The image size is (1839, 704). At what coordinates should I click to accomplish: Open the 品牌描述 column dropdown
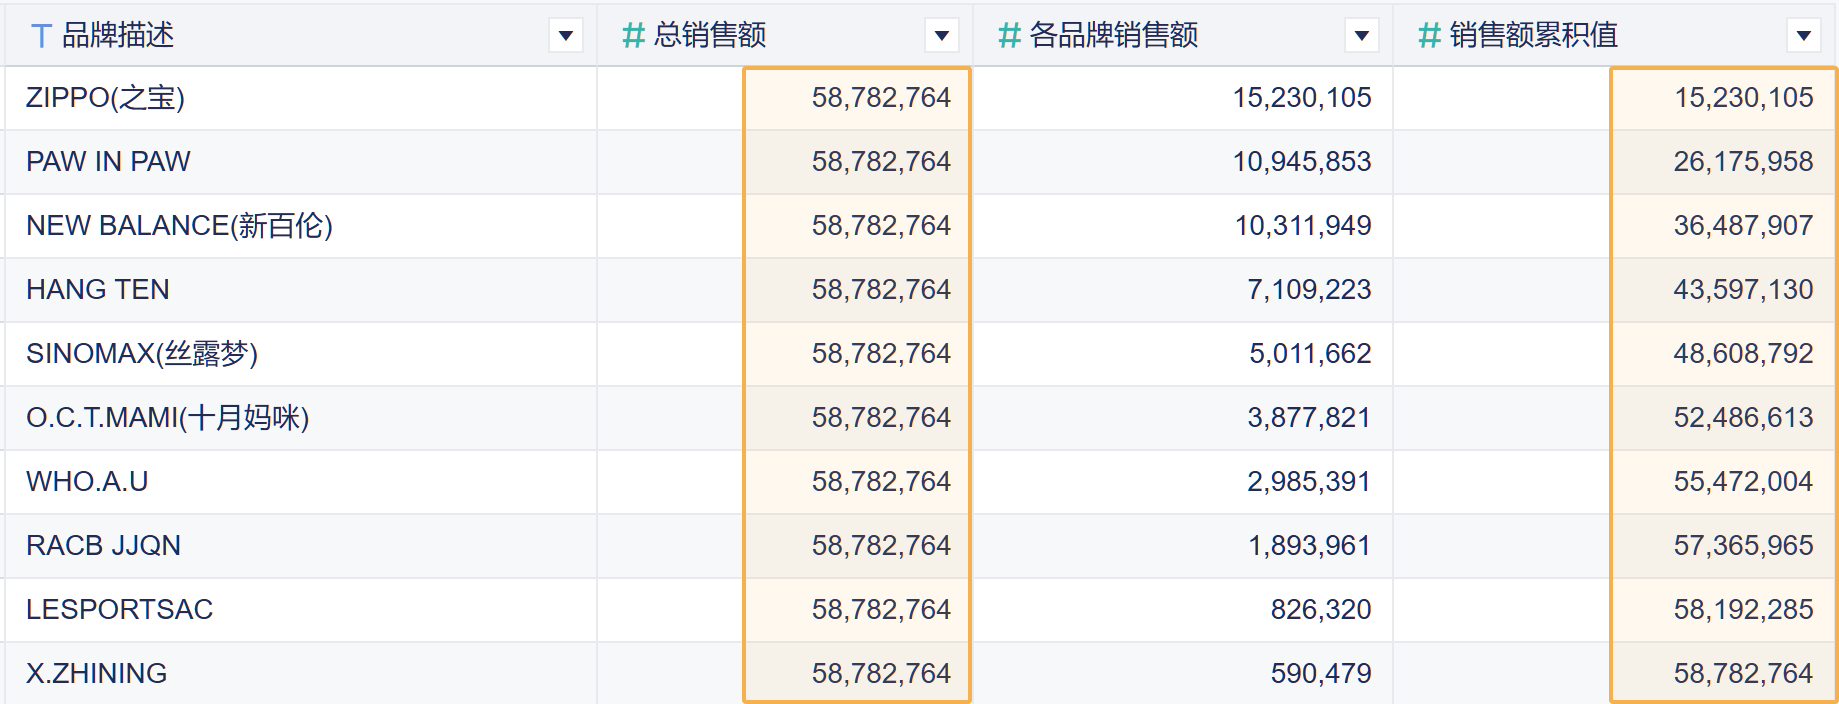(x=565, y=36)
